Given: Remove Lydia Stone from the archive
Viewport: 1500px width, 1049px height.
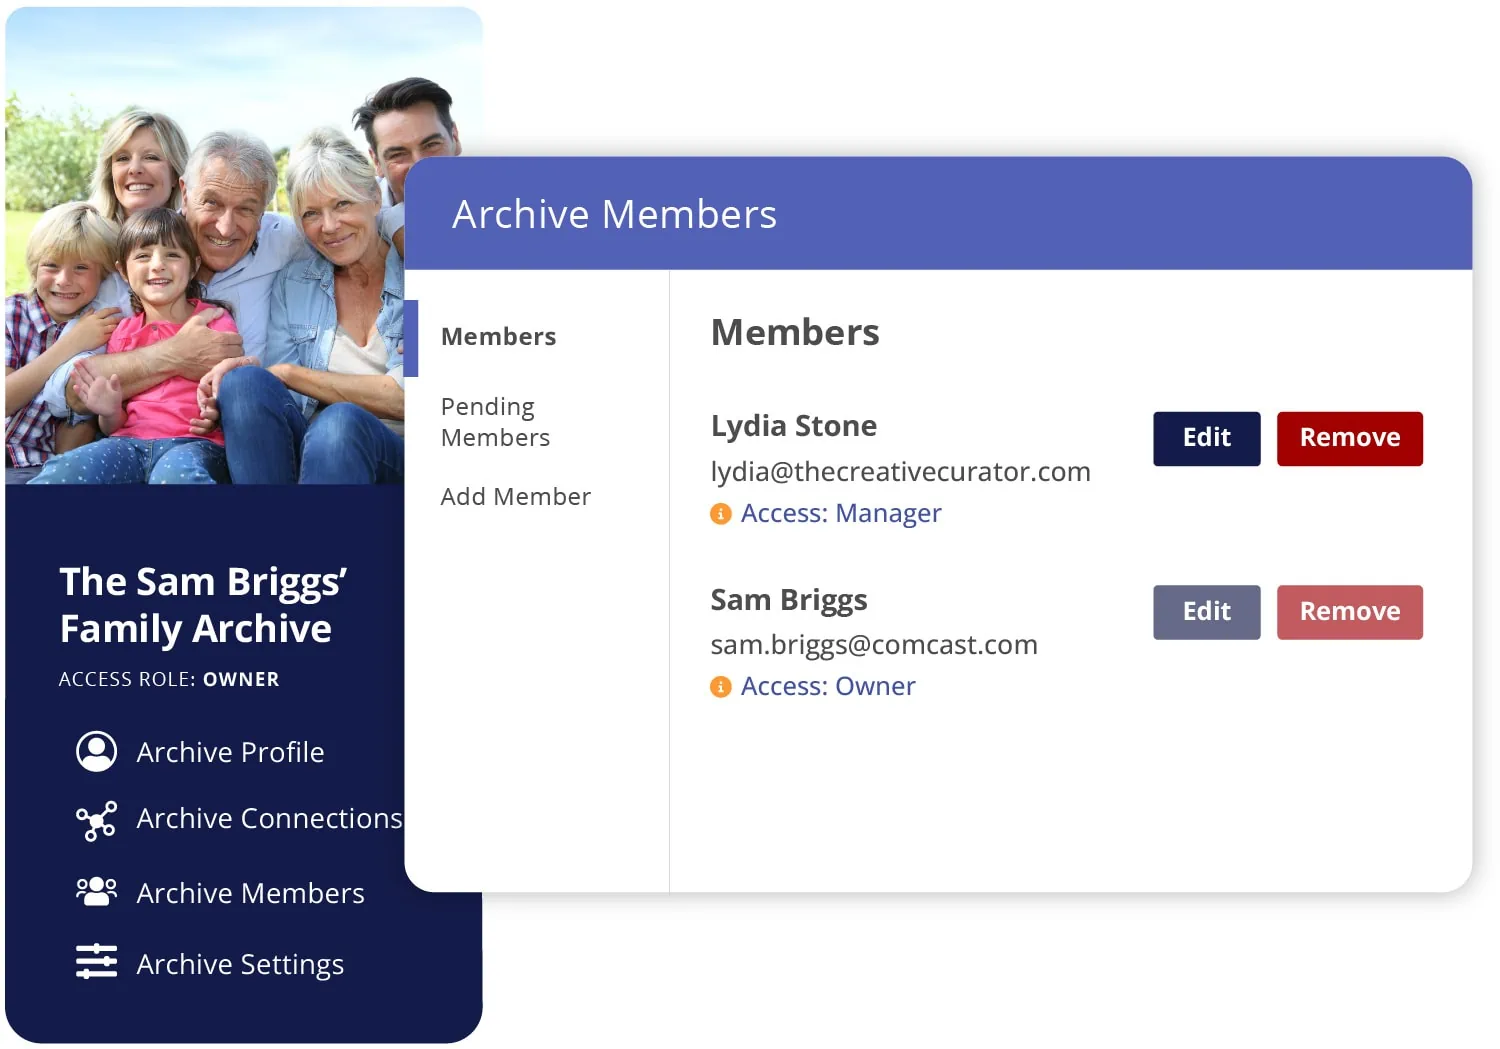Looking at the screenshot, I should tap(1349, 438).
